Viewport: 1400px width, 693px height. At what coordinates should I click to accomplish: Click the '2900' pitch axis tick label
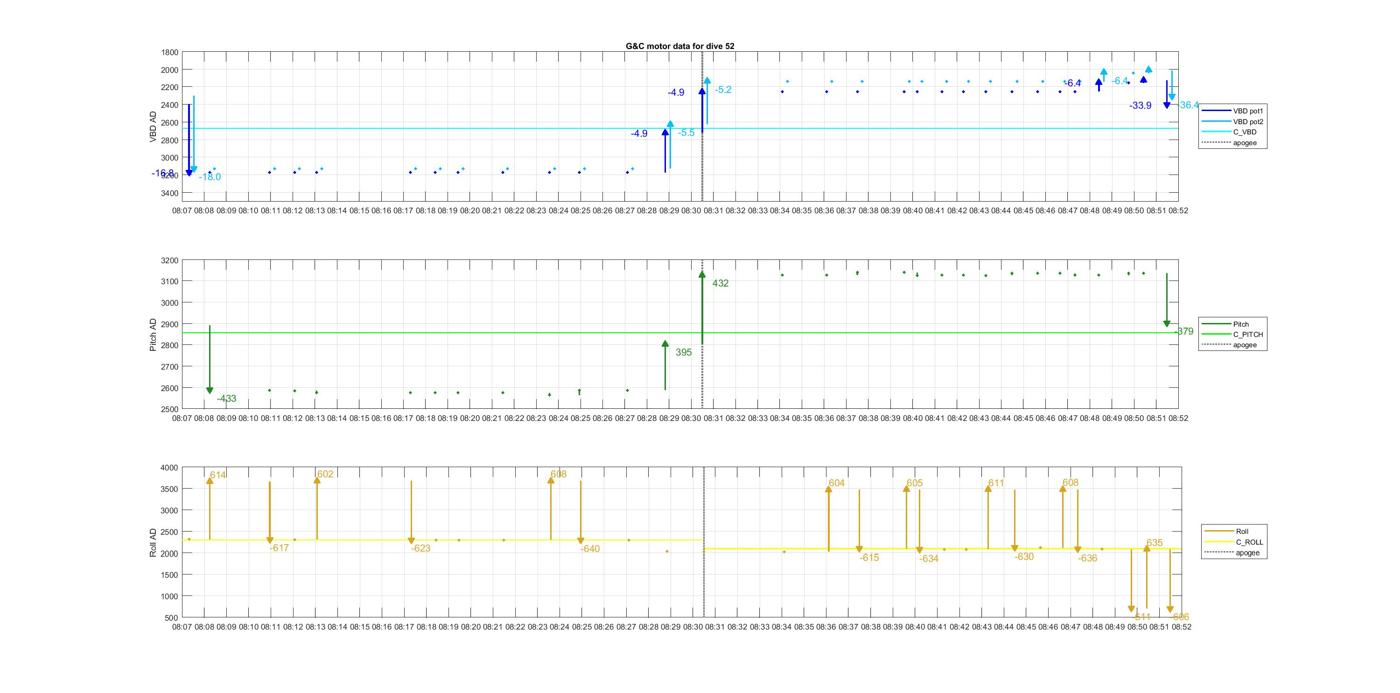(x=170, y=324)
